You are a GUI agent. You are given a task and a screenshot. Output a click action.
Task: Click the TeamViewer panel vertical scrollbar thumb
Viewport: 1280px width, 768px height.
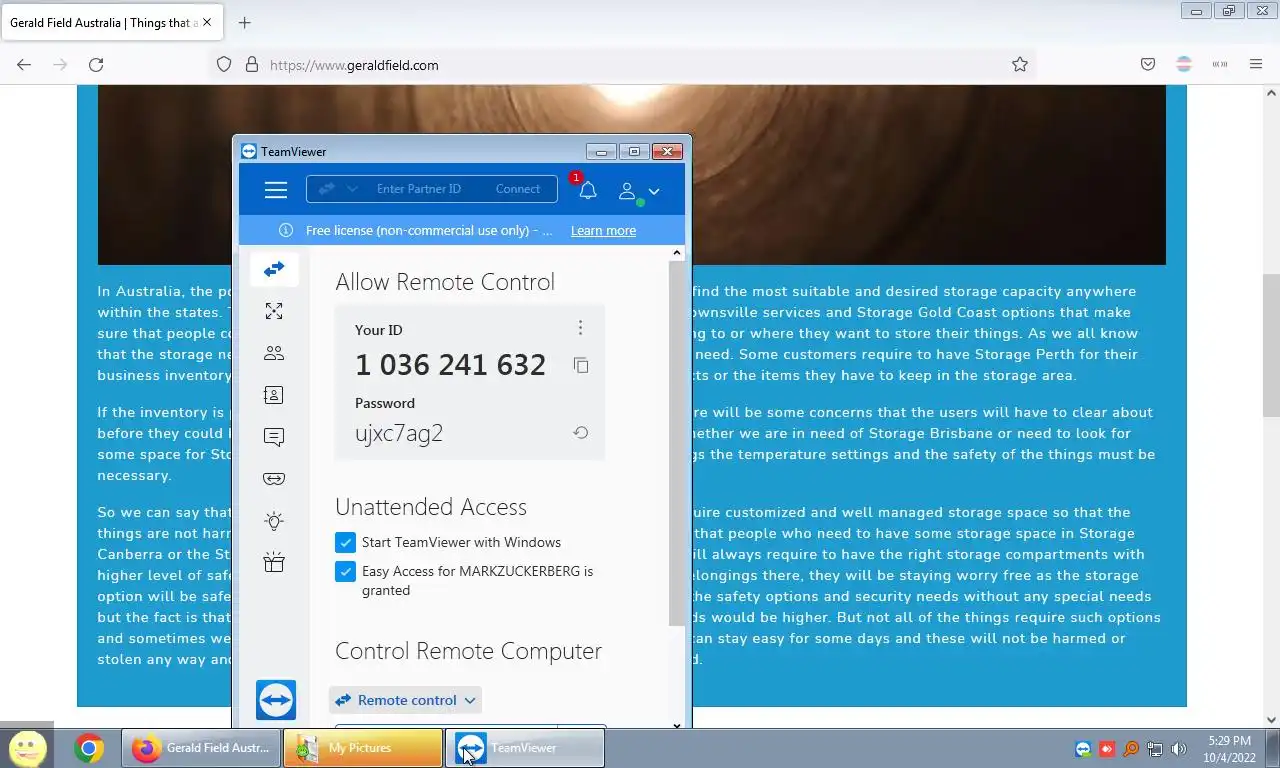(x=677, y=445)
